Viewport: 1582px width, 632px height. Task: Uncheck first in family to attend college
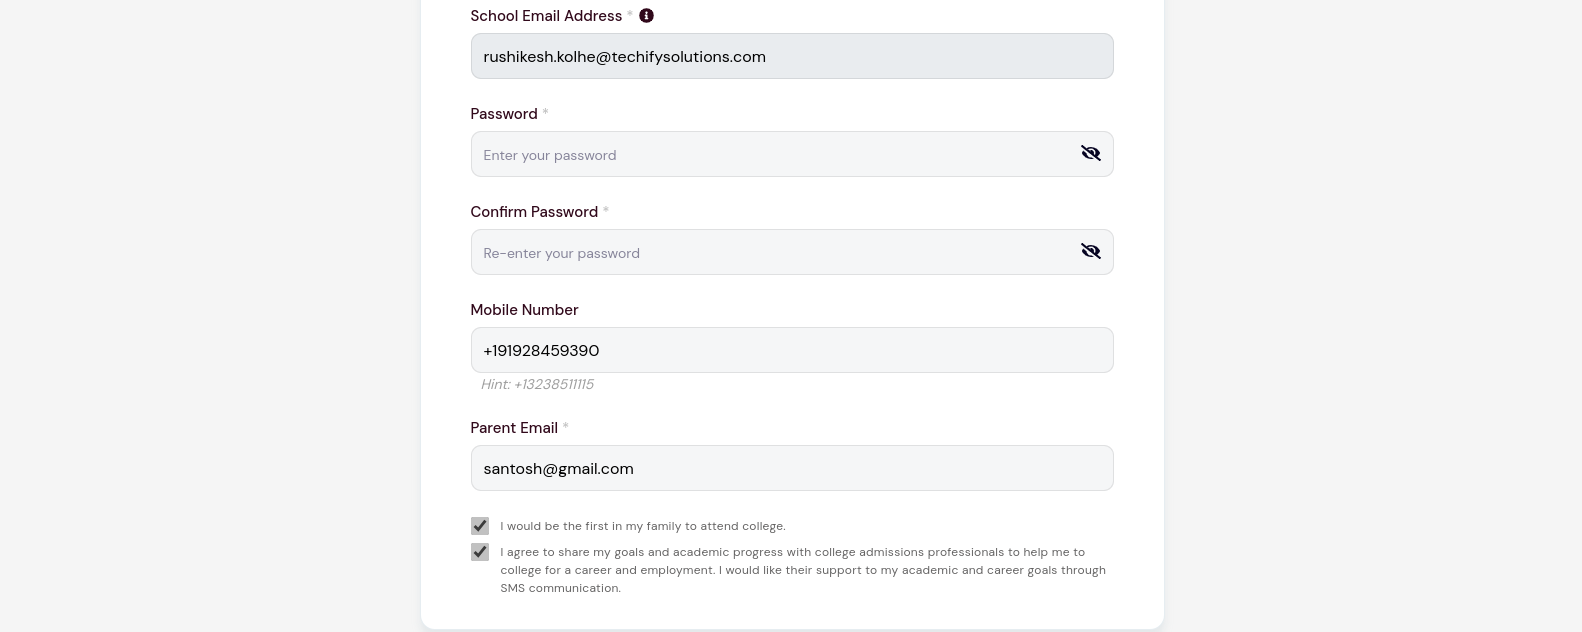pos(480,526)
